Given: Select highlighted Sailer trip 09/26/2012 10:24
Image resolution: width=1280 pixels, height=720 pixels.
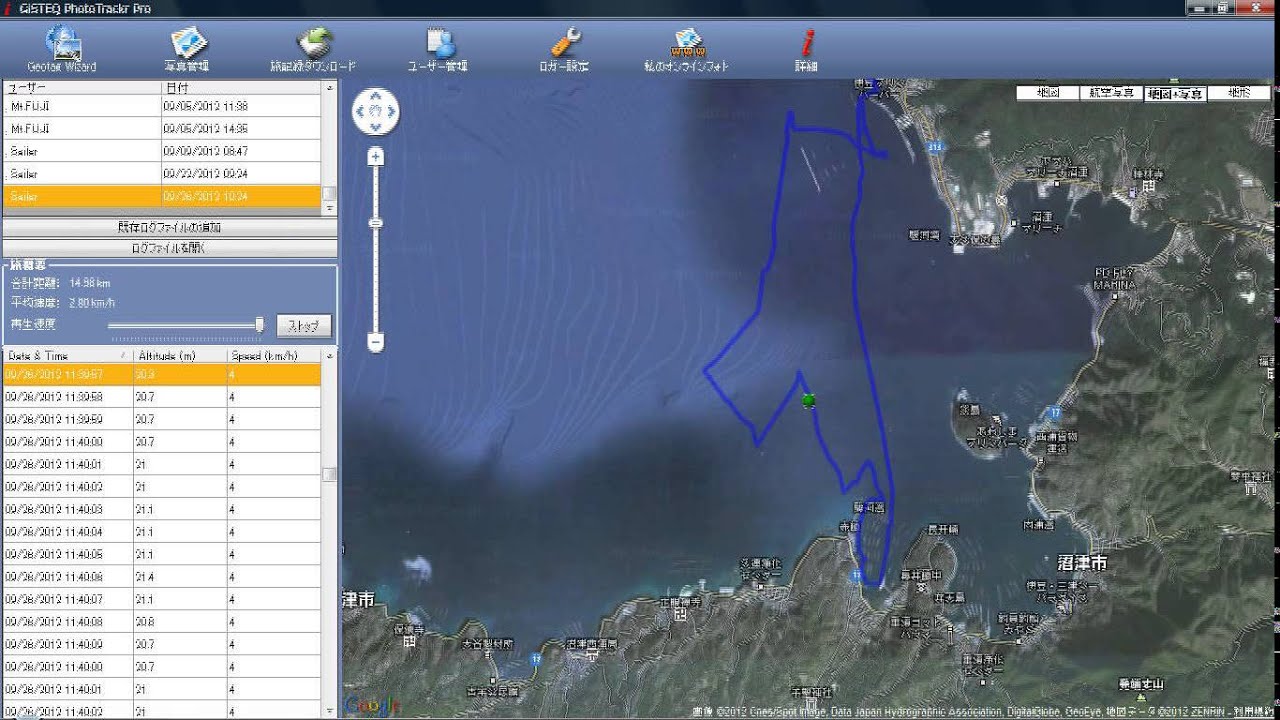Looking at the screenshot, I should (162, 197).
